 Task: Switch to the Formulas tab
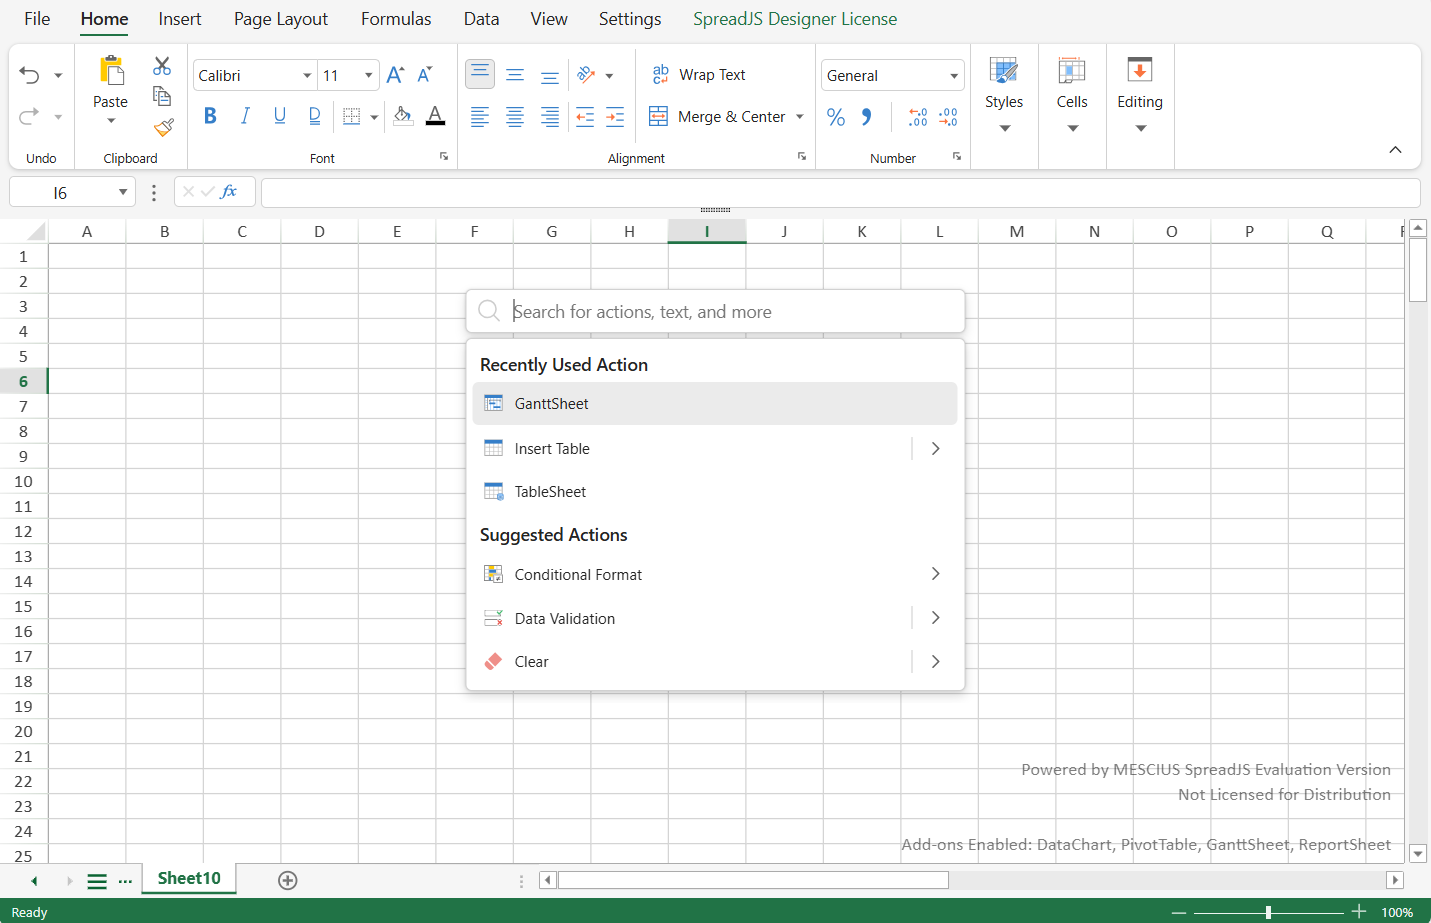coord(396,19)
